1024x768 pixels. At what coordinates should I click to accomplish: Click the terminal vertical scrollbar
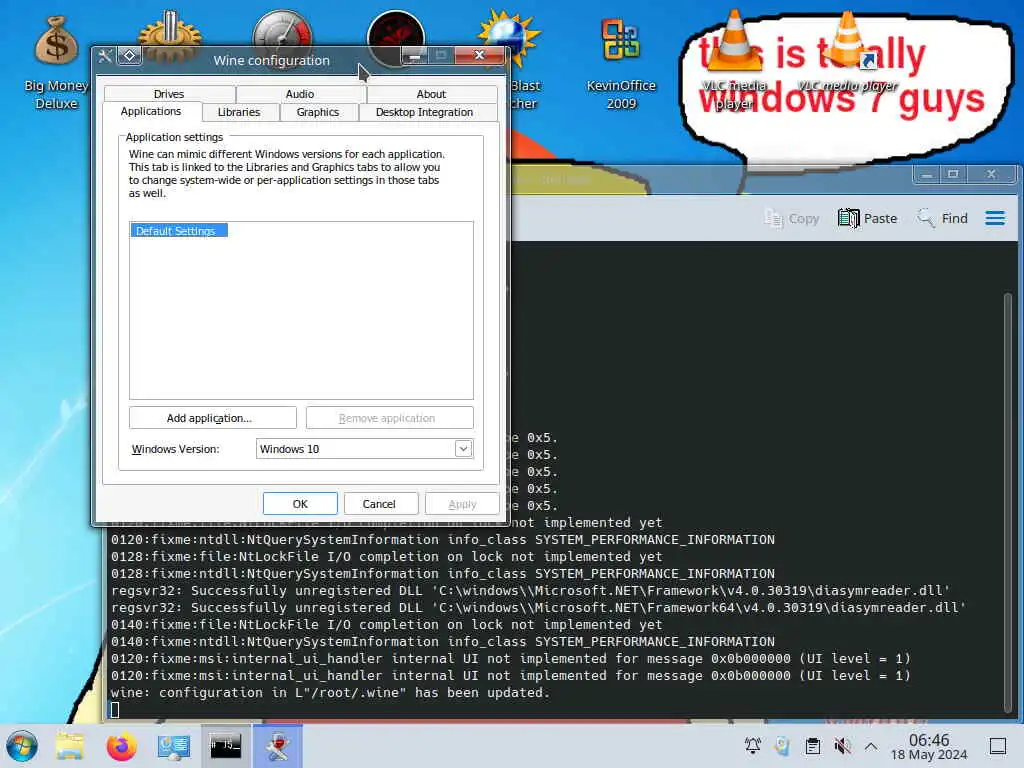(1008, 503)
